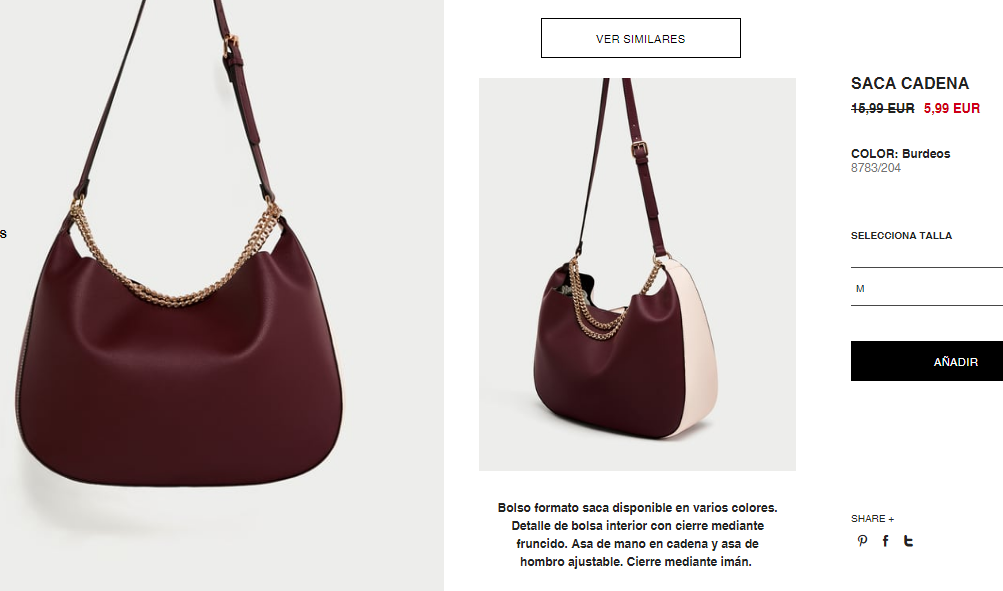Image resolution: width=1003 pixels, height=591 pixels.
Task: Click the reference number 8783/204
Action: [876, 168]
